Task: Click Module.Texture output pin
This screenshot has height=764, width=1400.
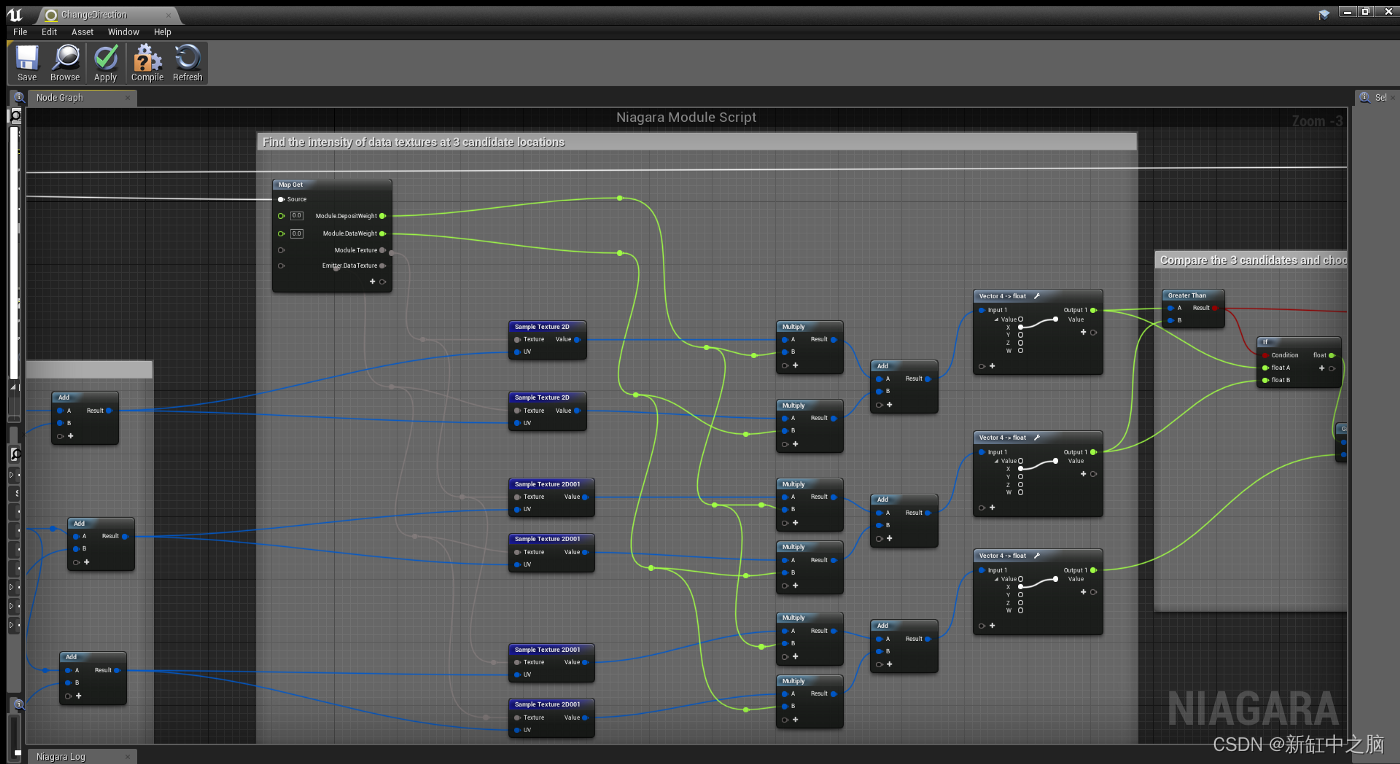Action: 382,250
